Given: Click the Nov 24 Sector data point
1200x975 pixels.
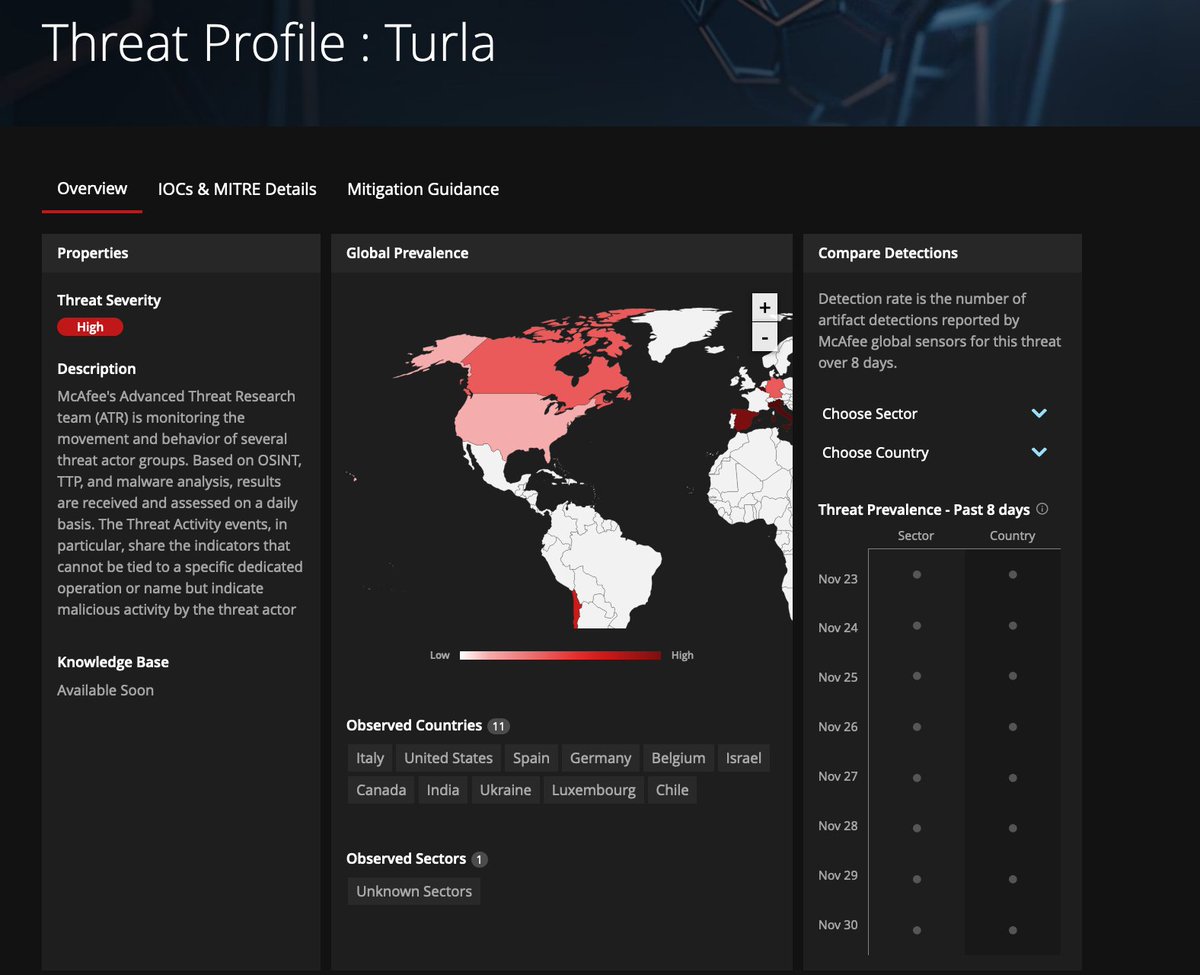Looking at the screenshot, I should (916, 625).
